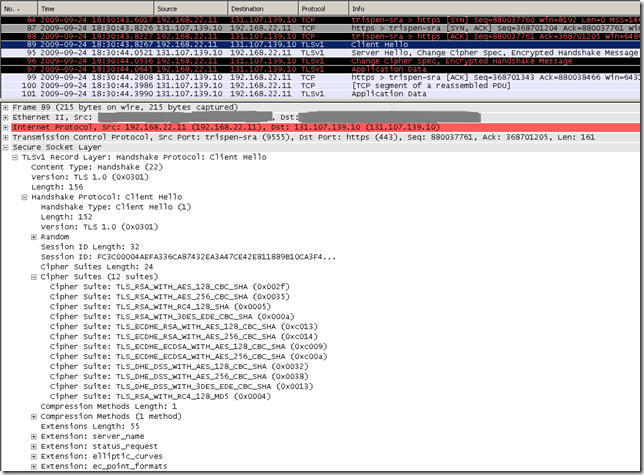Expand the Frame 89 tree node

(x=6, y=108)
